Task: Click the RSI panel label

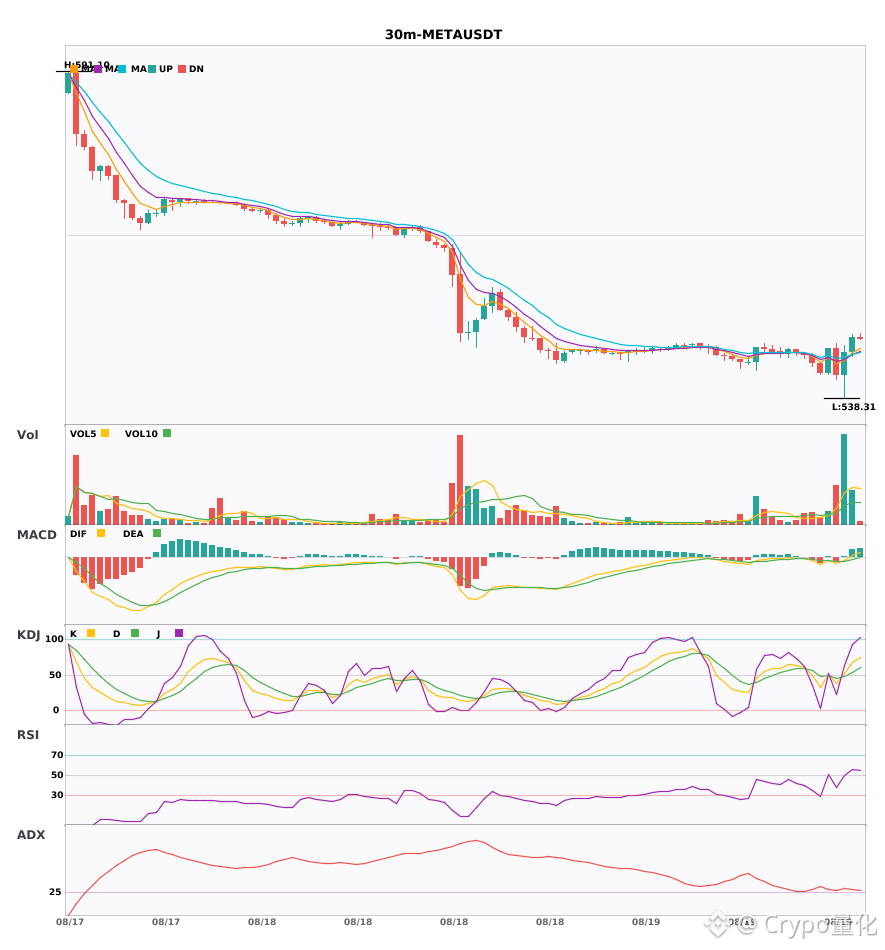Action: tap(28, 735)
